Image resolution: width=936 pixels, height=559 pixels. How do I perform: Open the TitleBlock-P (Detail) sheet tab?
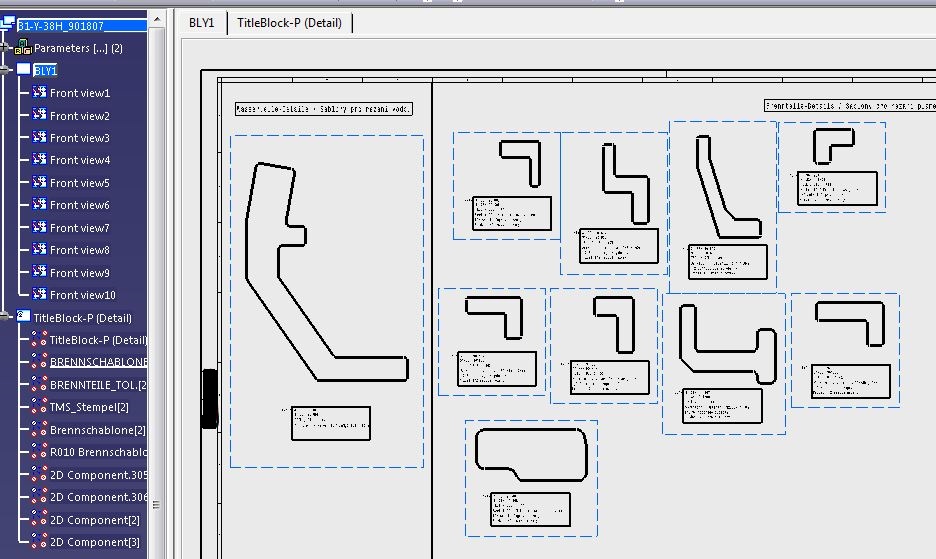(x=289, y=22)
